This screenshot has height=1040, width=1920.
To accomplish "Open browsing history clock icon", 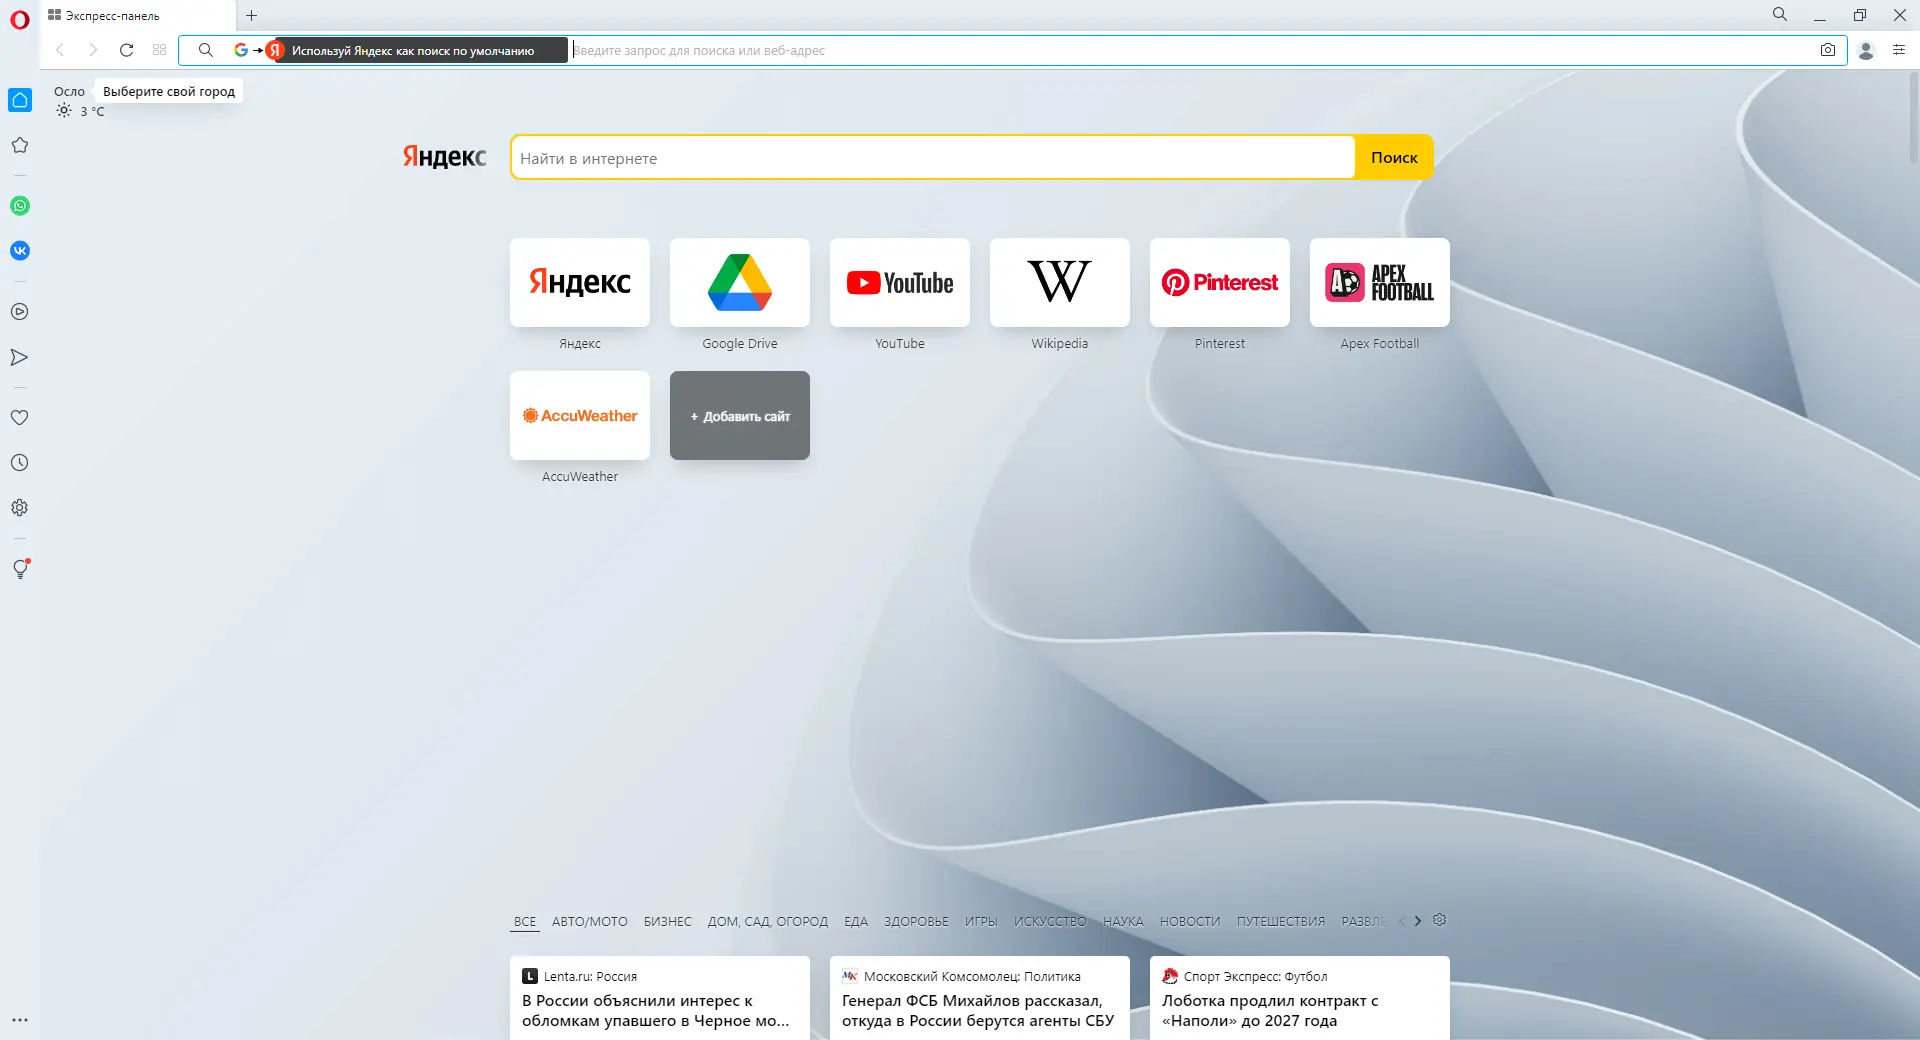I will [x=20, y=463].
